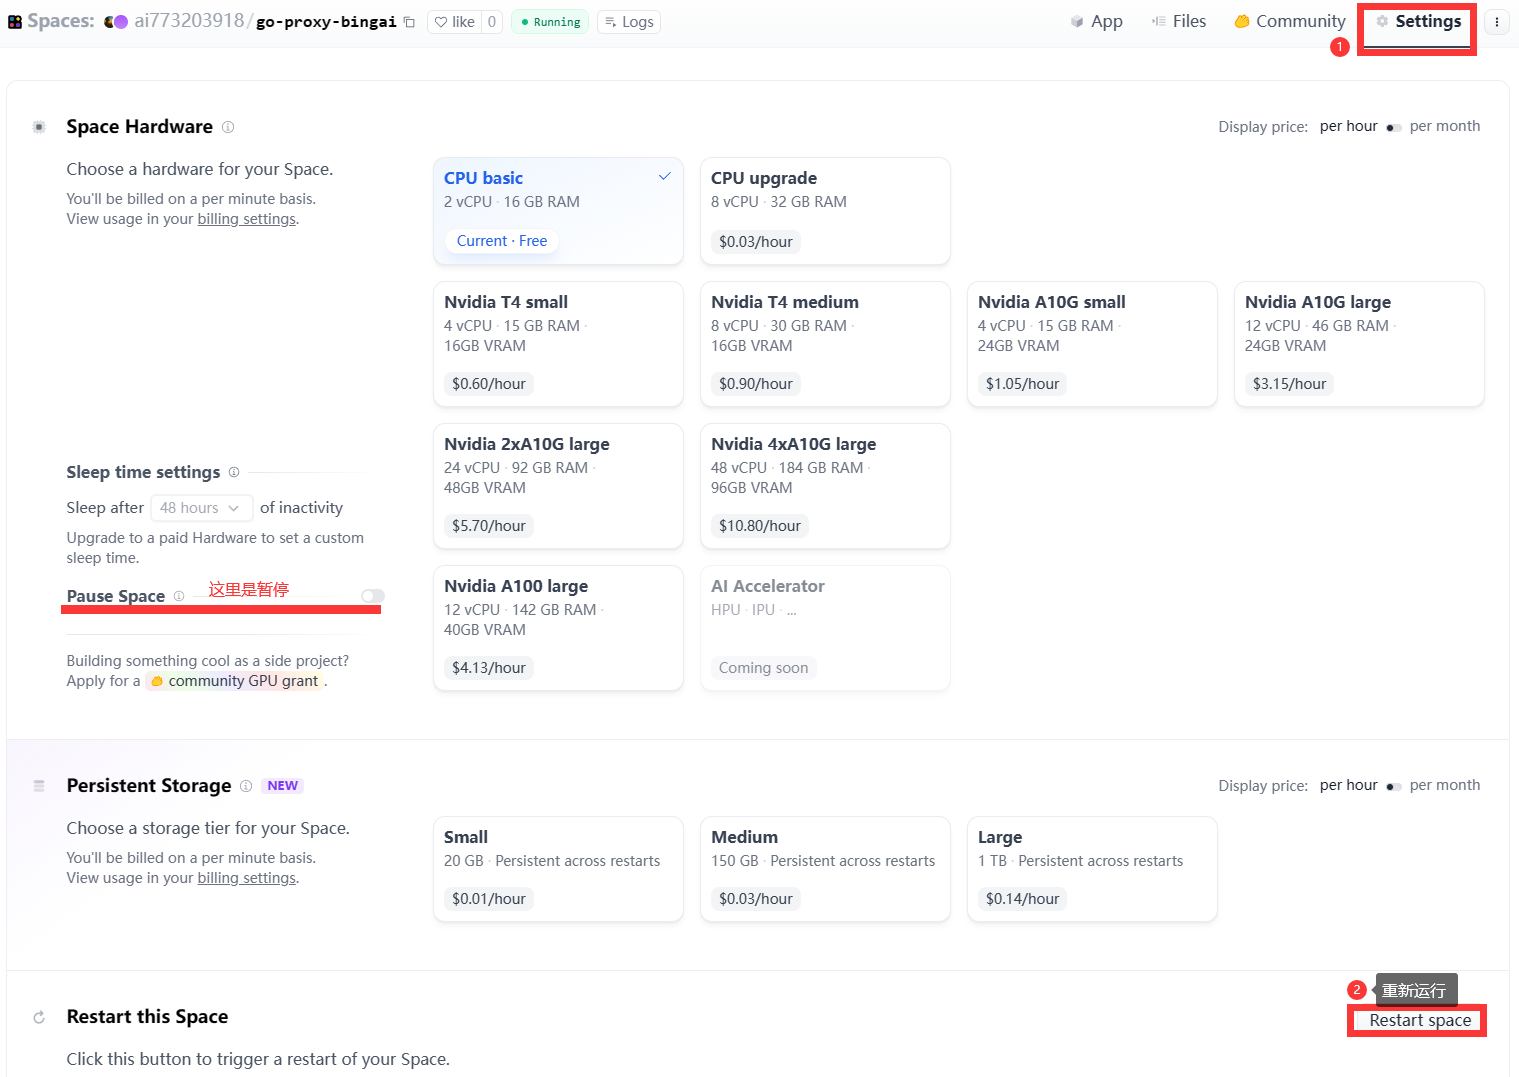This screenshot has height=1077, width=1519.
Task: Click the like count 0
Action: (492, 22)
